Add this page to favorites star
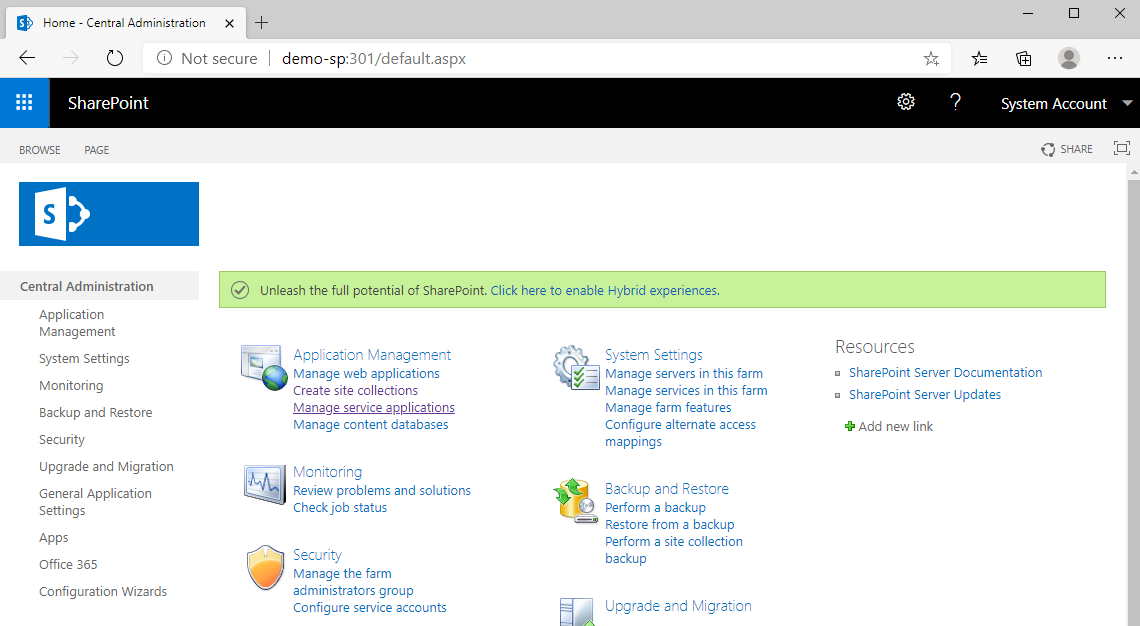Image resolution: width=1140 pixels, height=626 pixels. [931, 58]
